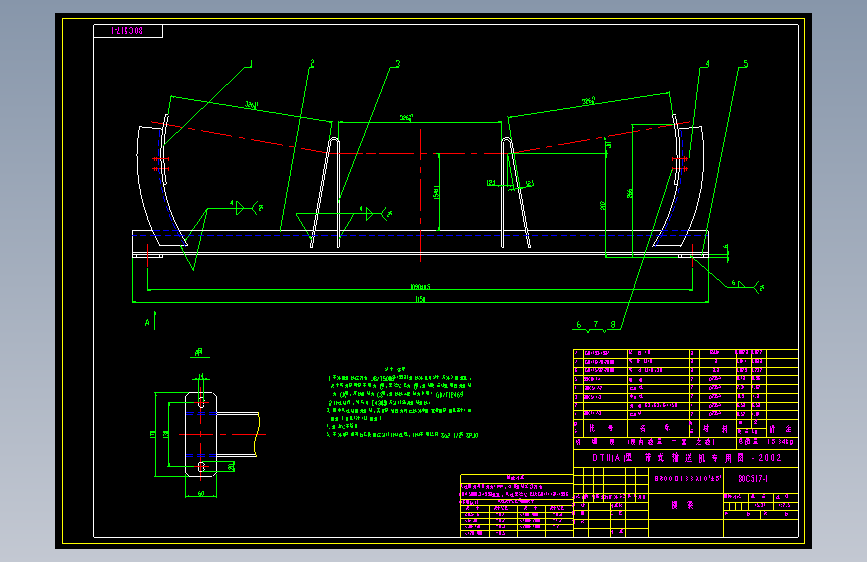Click balloon number 4 leader label

pyautogui.click(x=707, y=64)
